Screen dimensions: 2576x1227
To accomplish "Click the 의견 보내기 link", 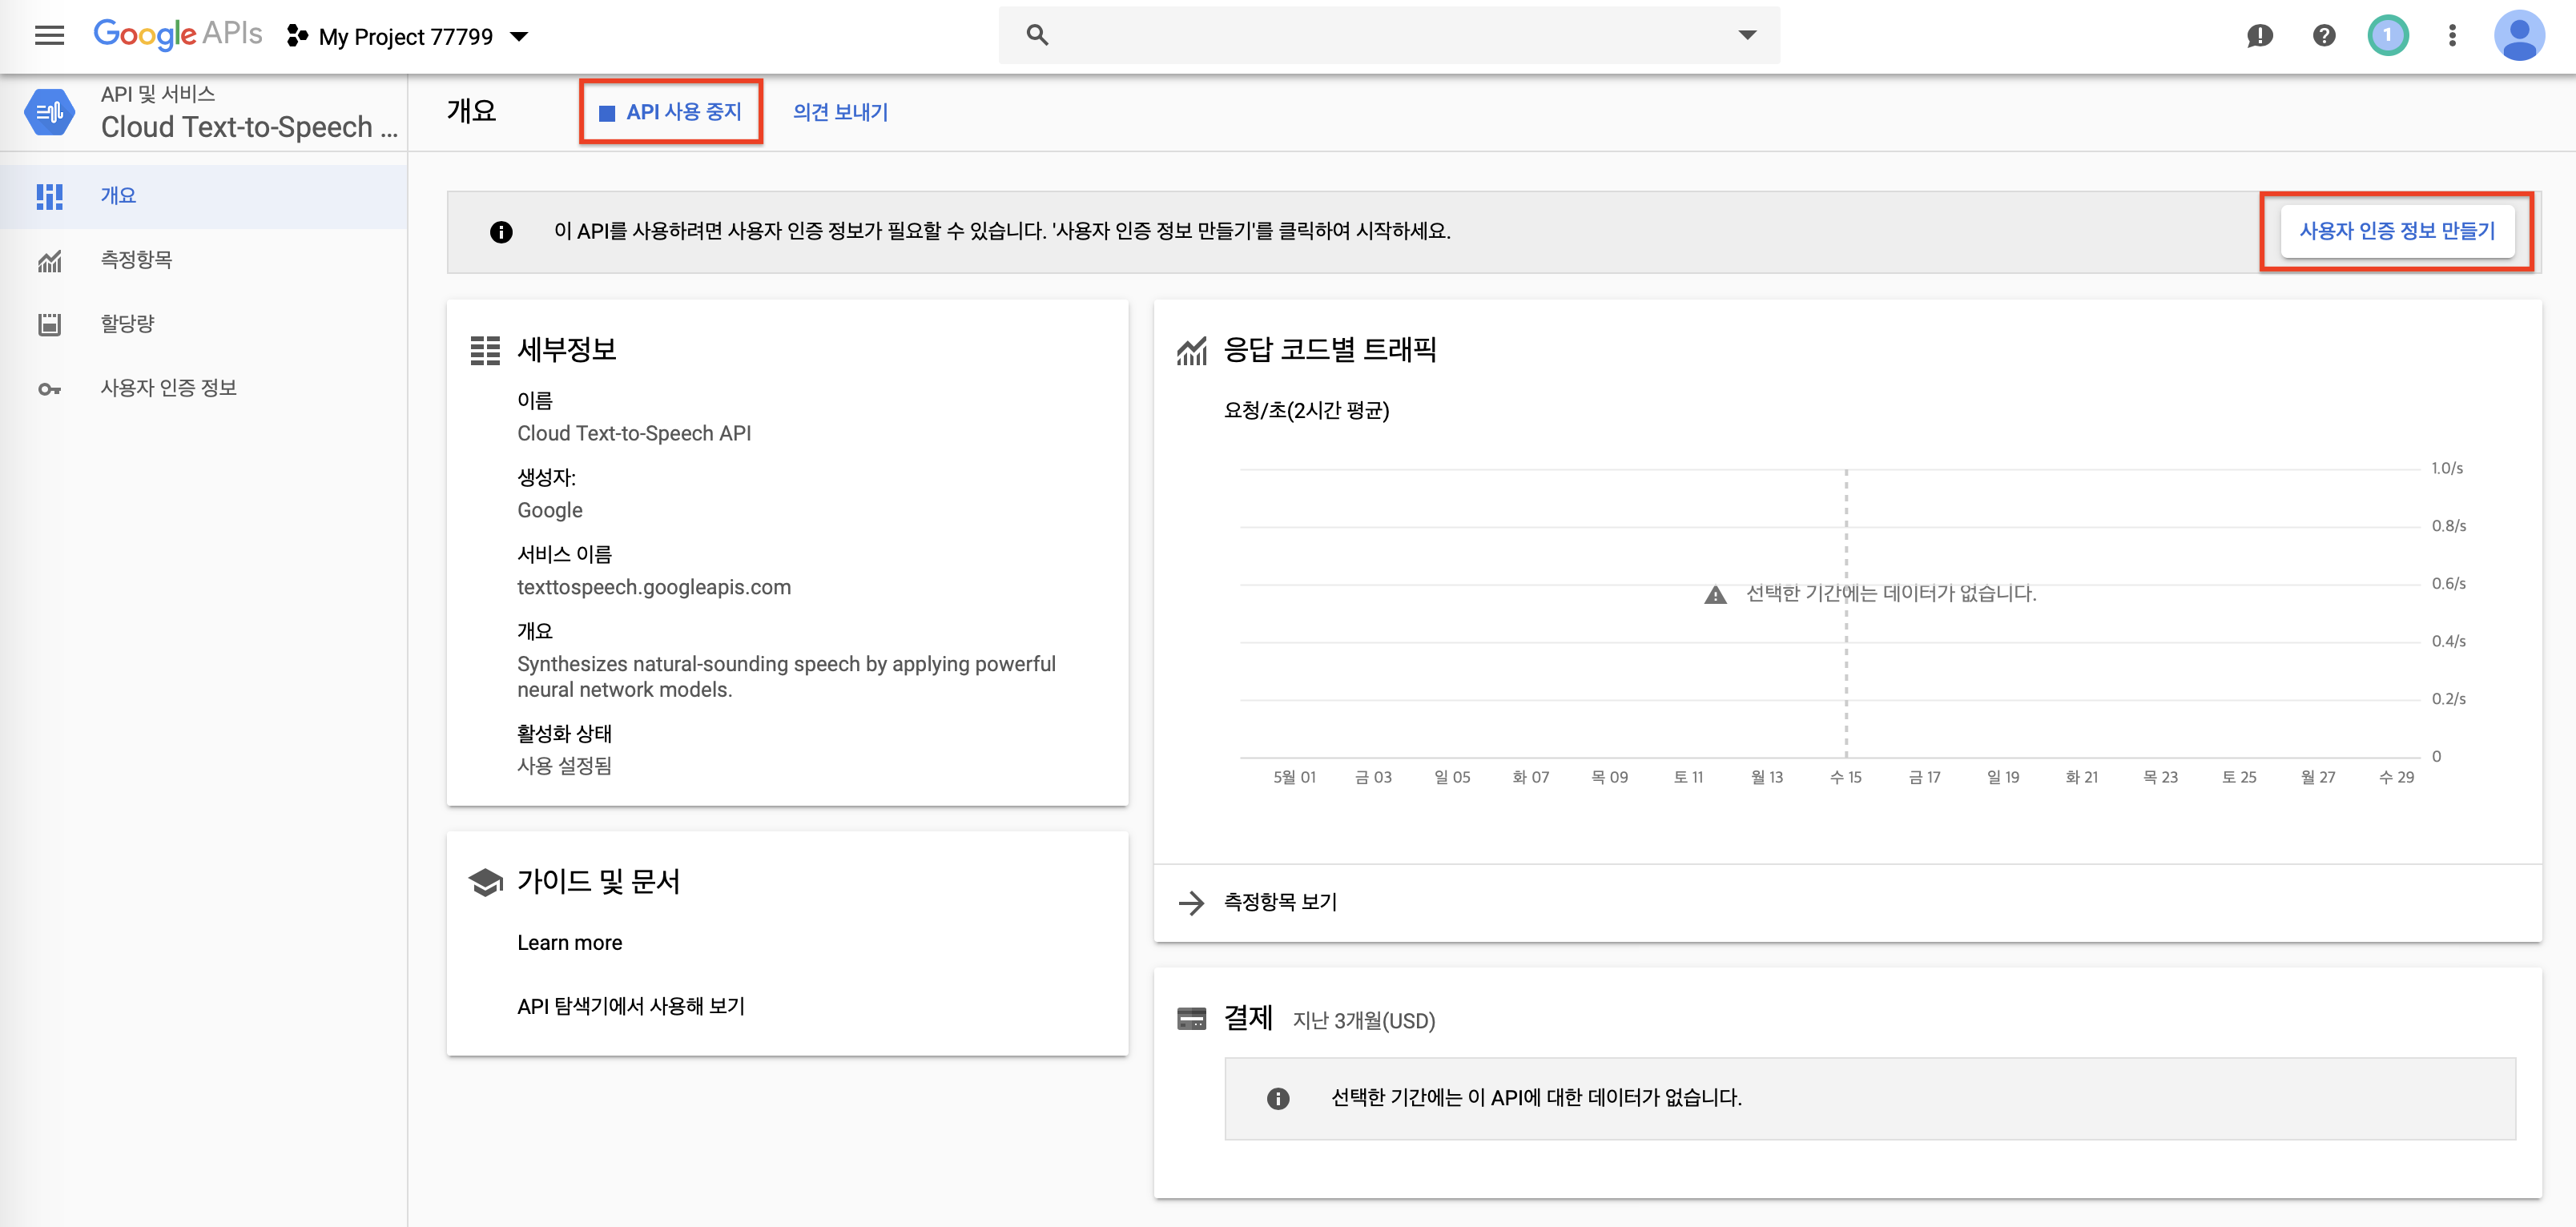I will pyautogui.click(x=840, y=112).
